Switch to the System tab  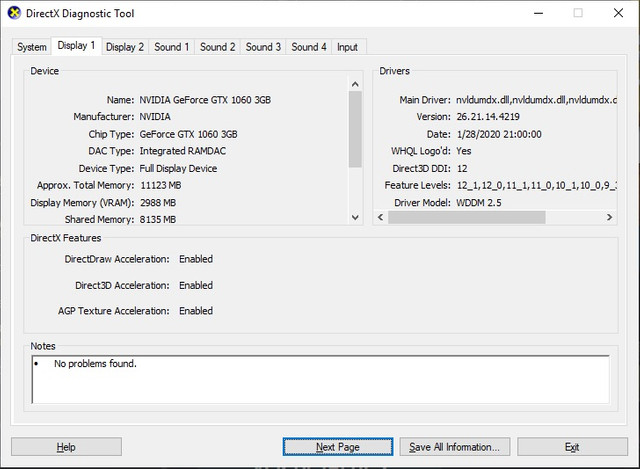[x=32, y=47]
